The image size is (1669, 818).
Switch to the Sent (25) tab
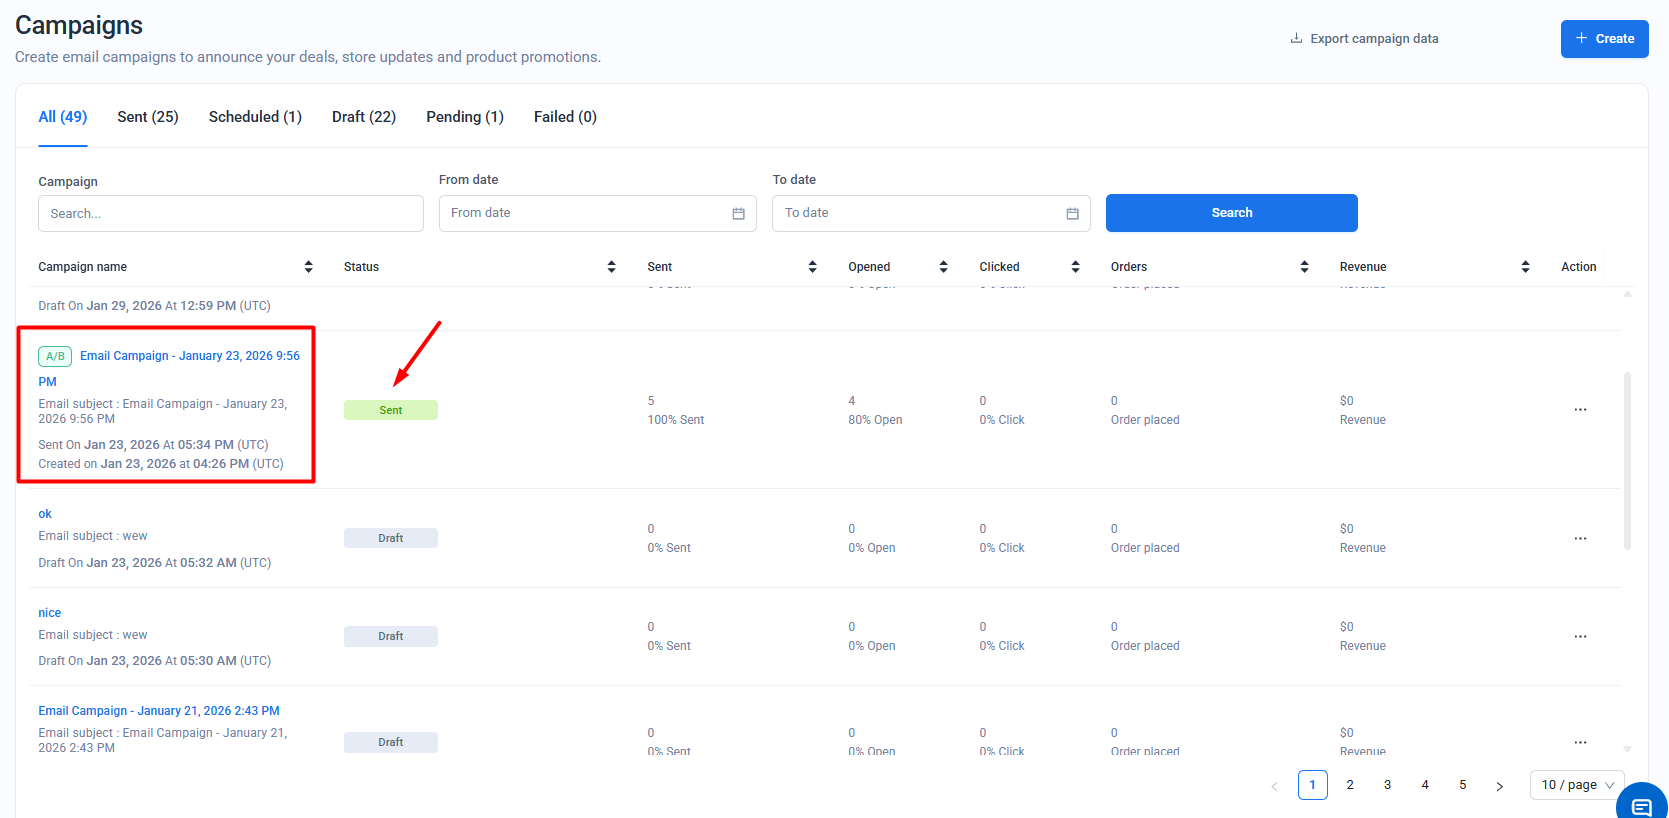point(148,117)
